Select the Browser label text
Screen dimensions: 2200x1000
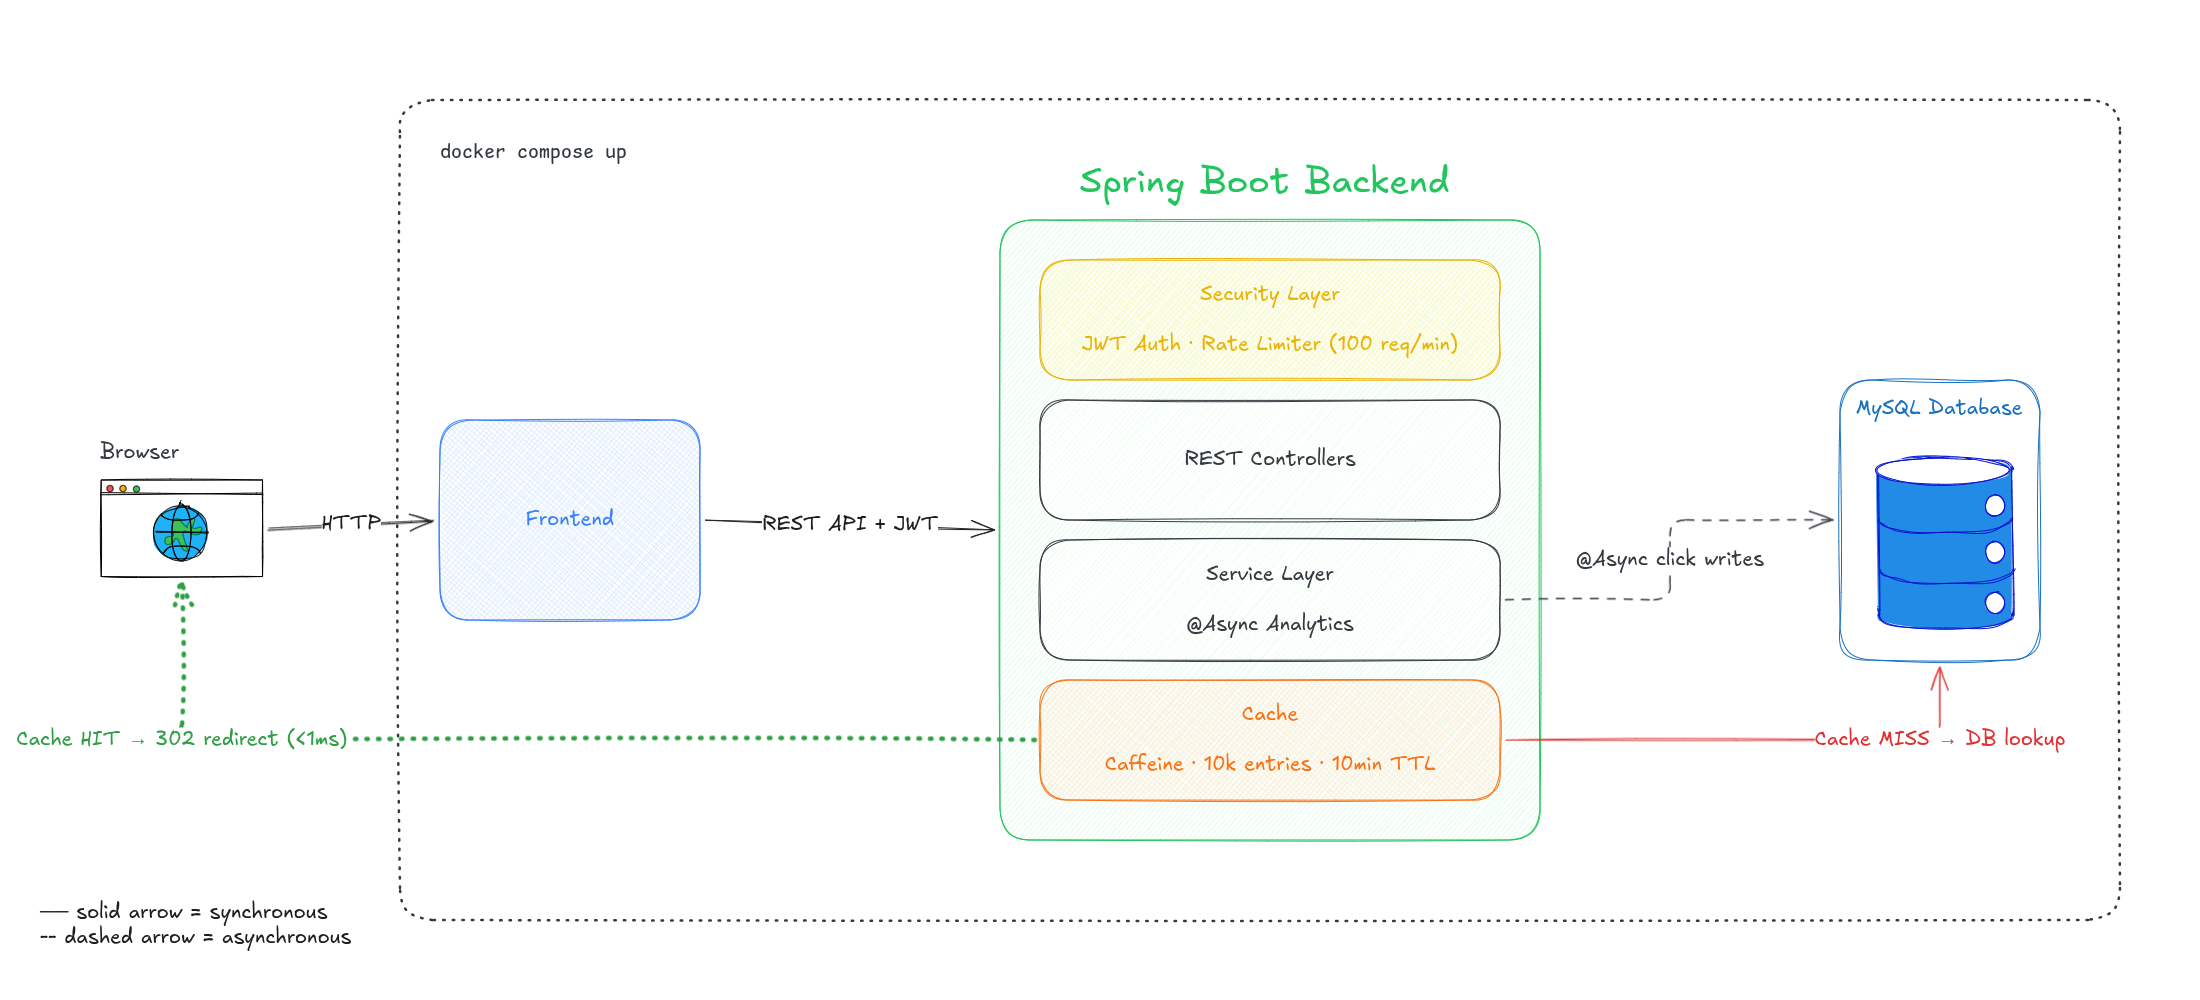coord(140,452)
